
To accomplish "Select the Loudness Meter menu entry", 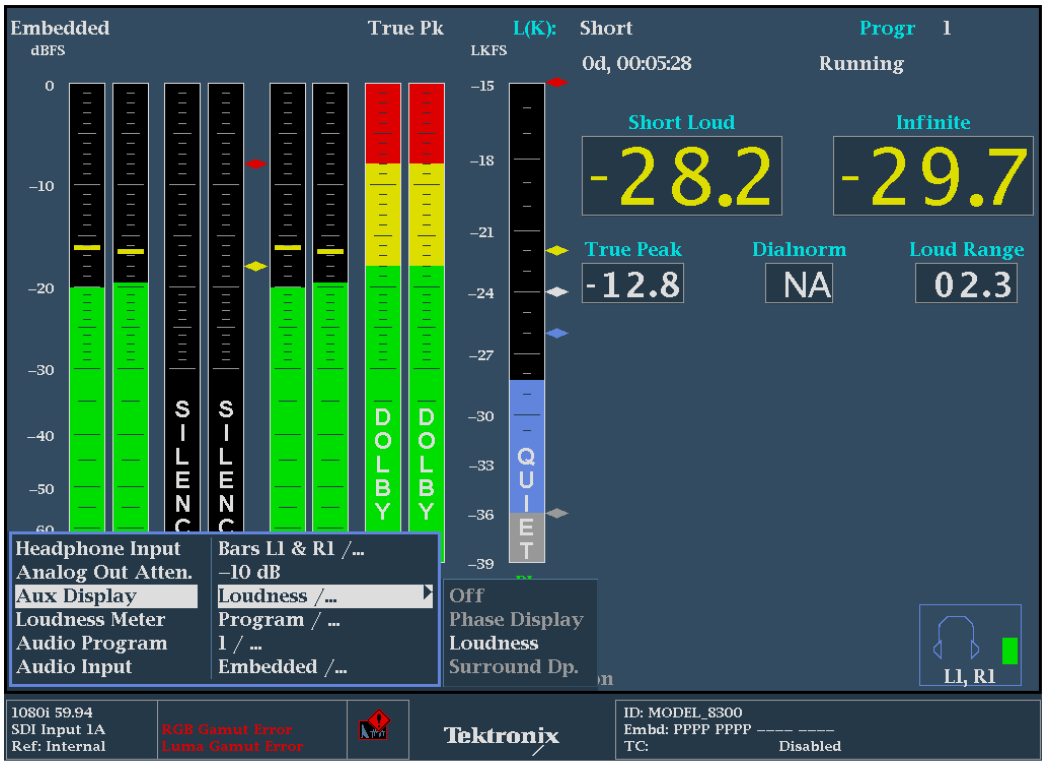I will click(90, 620).
